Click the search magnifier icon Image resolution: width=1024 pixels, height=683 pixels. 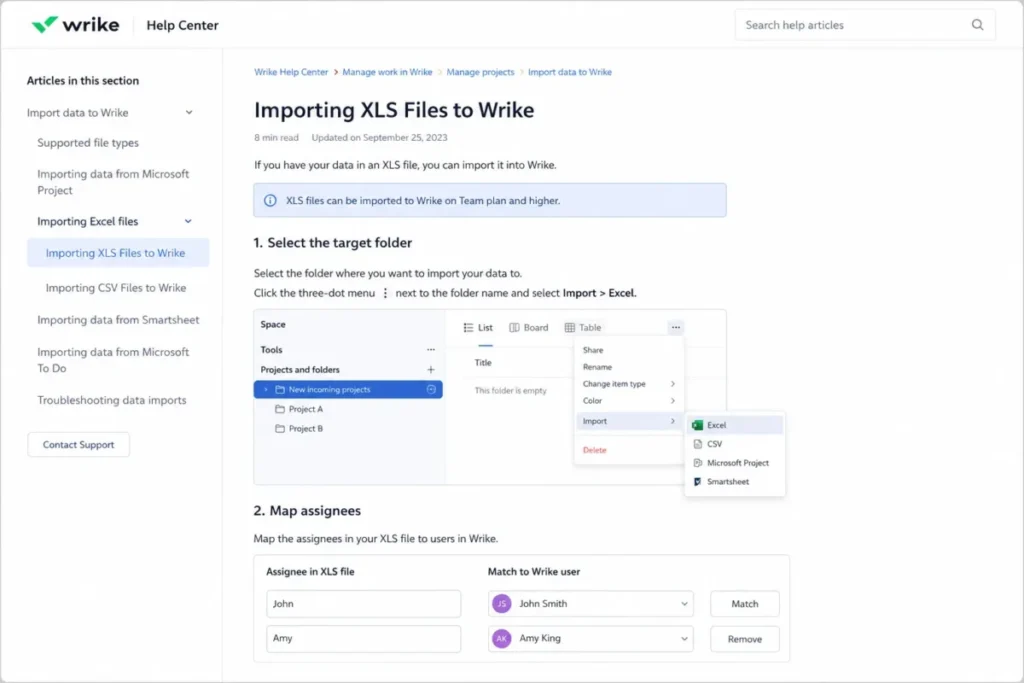click(977, 25)
